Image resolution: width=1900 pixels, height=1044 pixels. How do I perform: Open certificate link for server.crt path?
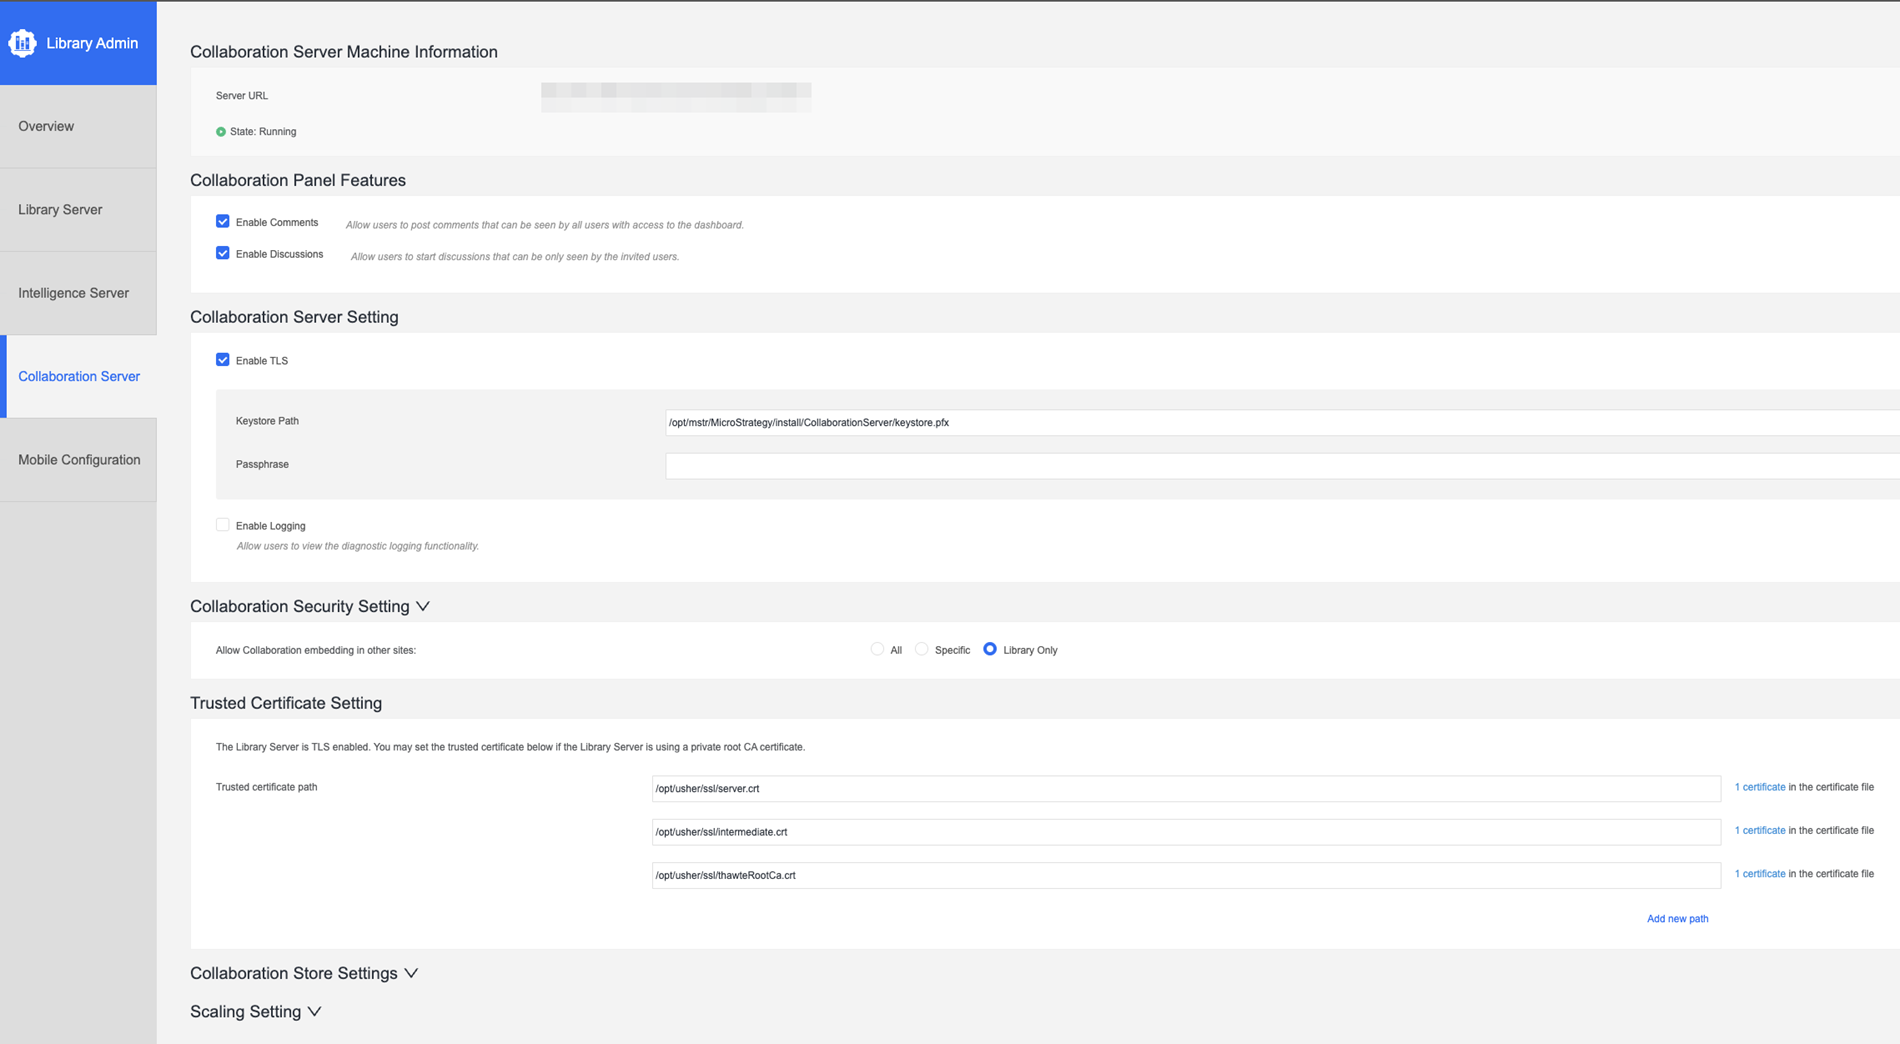(1759, 788)
